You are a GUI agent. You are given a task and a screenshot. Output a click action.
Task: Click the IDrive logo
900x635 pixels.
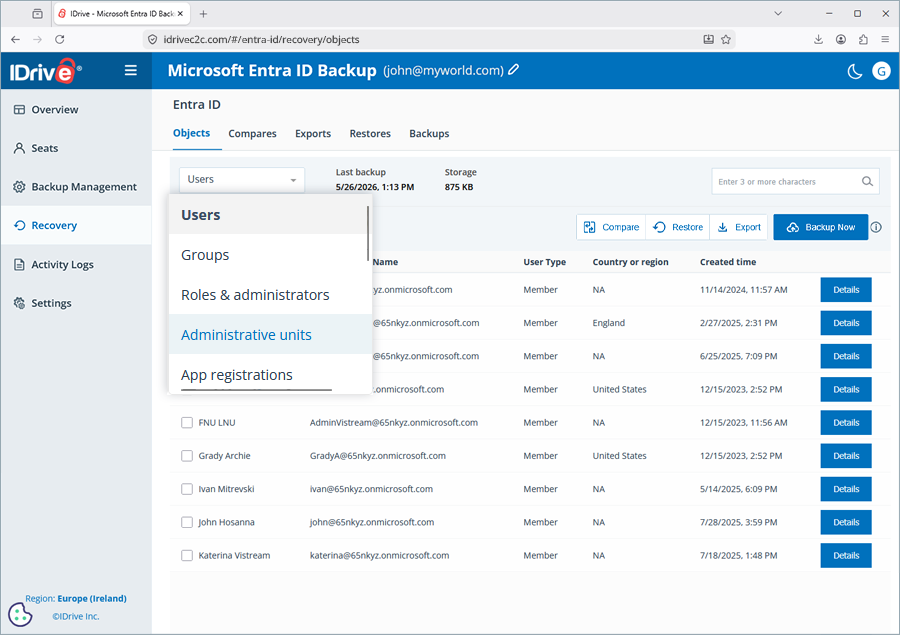45,71
